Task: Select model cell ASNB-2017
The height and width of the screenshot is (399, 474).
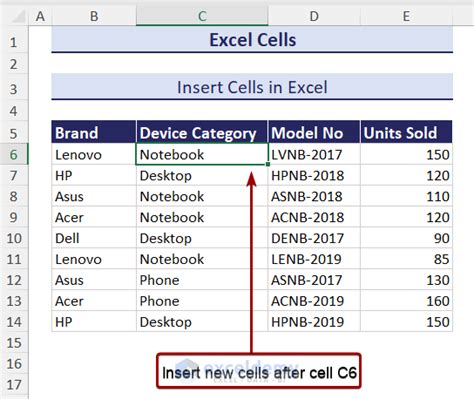Action: tap(314, 280)
